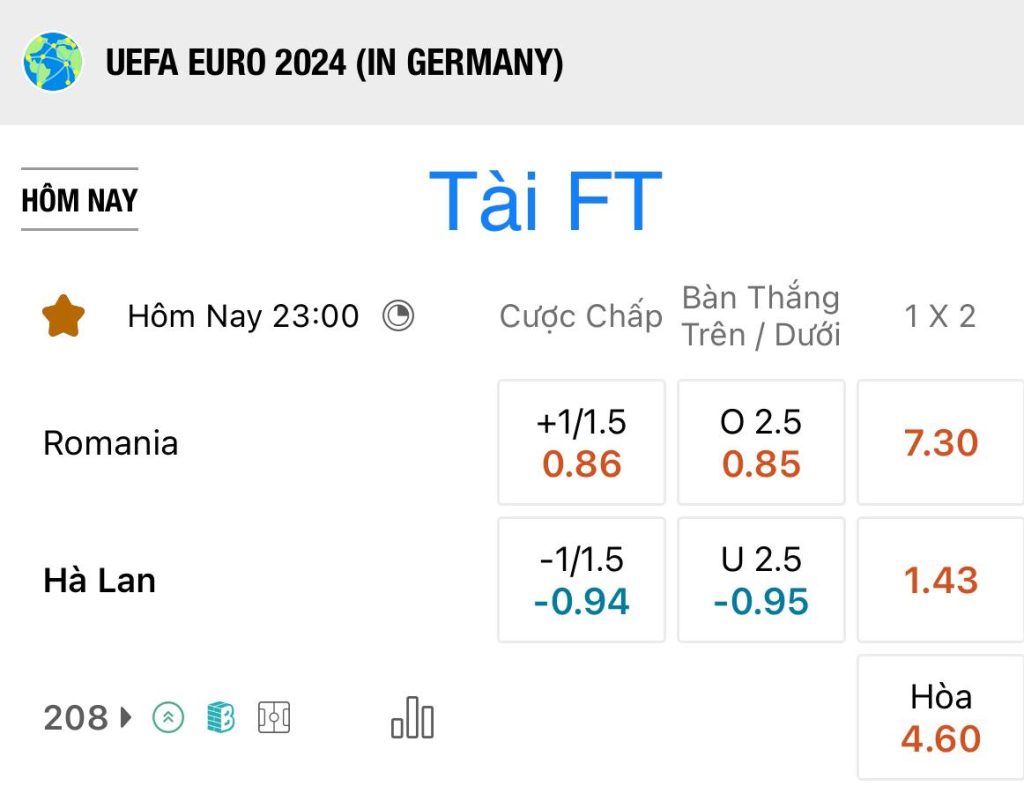This screenshot has height=786, width=1024.
Task: Click the Romania team name
Action: pyautogui.click(x=110, y=443)
